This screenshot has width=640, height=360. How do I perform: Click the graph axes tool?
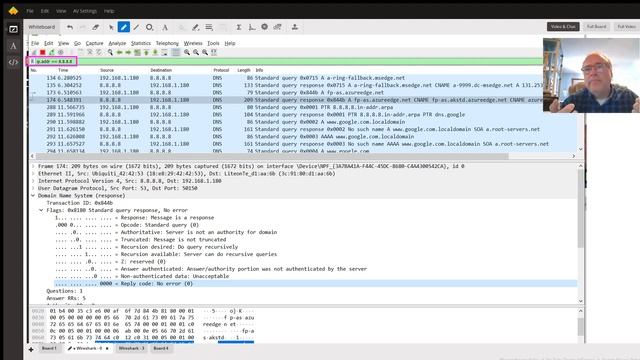(252, 27)
